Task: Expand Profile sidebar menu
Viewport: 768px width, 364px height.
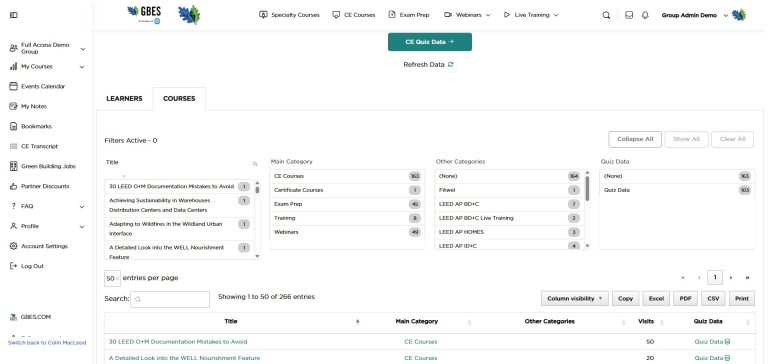Action: (82, 227)
